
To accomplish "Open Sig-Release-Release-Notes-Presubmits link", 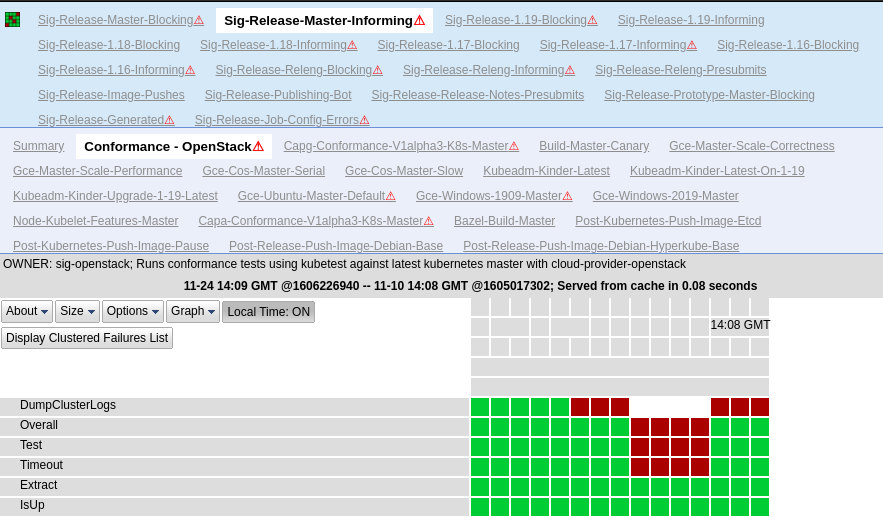I will 478,95.
